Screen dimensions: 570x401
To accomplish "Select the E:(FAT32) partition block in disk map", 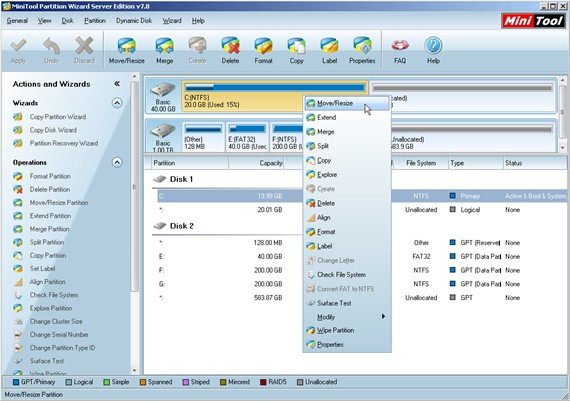I will click(x=247, y=137).
